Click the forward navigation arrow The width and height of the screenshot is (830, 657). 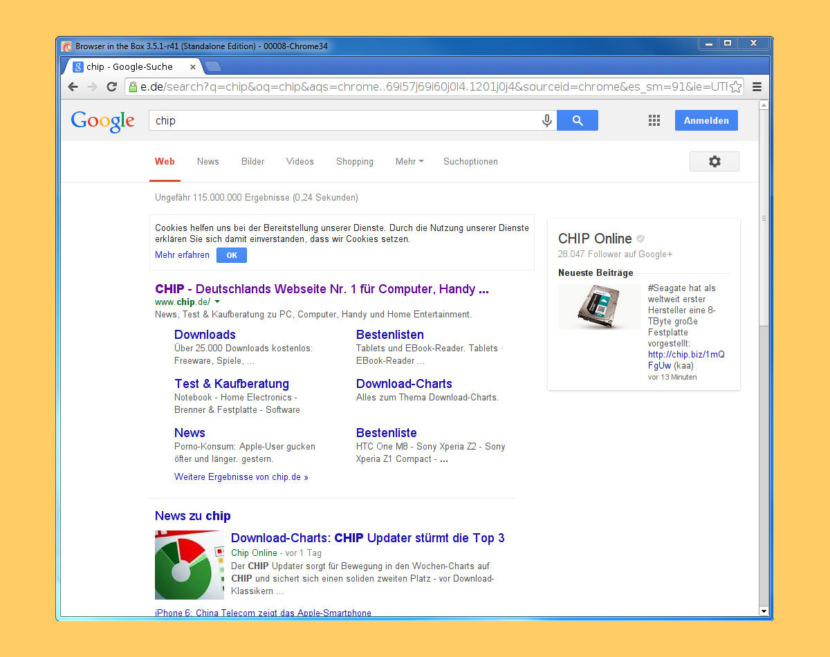click(x=91, y=86)
